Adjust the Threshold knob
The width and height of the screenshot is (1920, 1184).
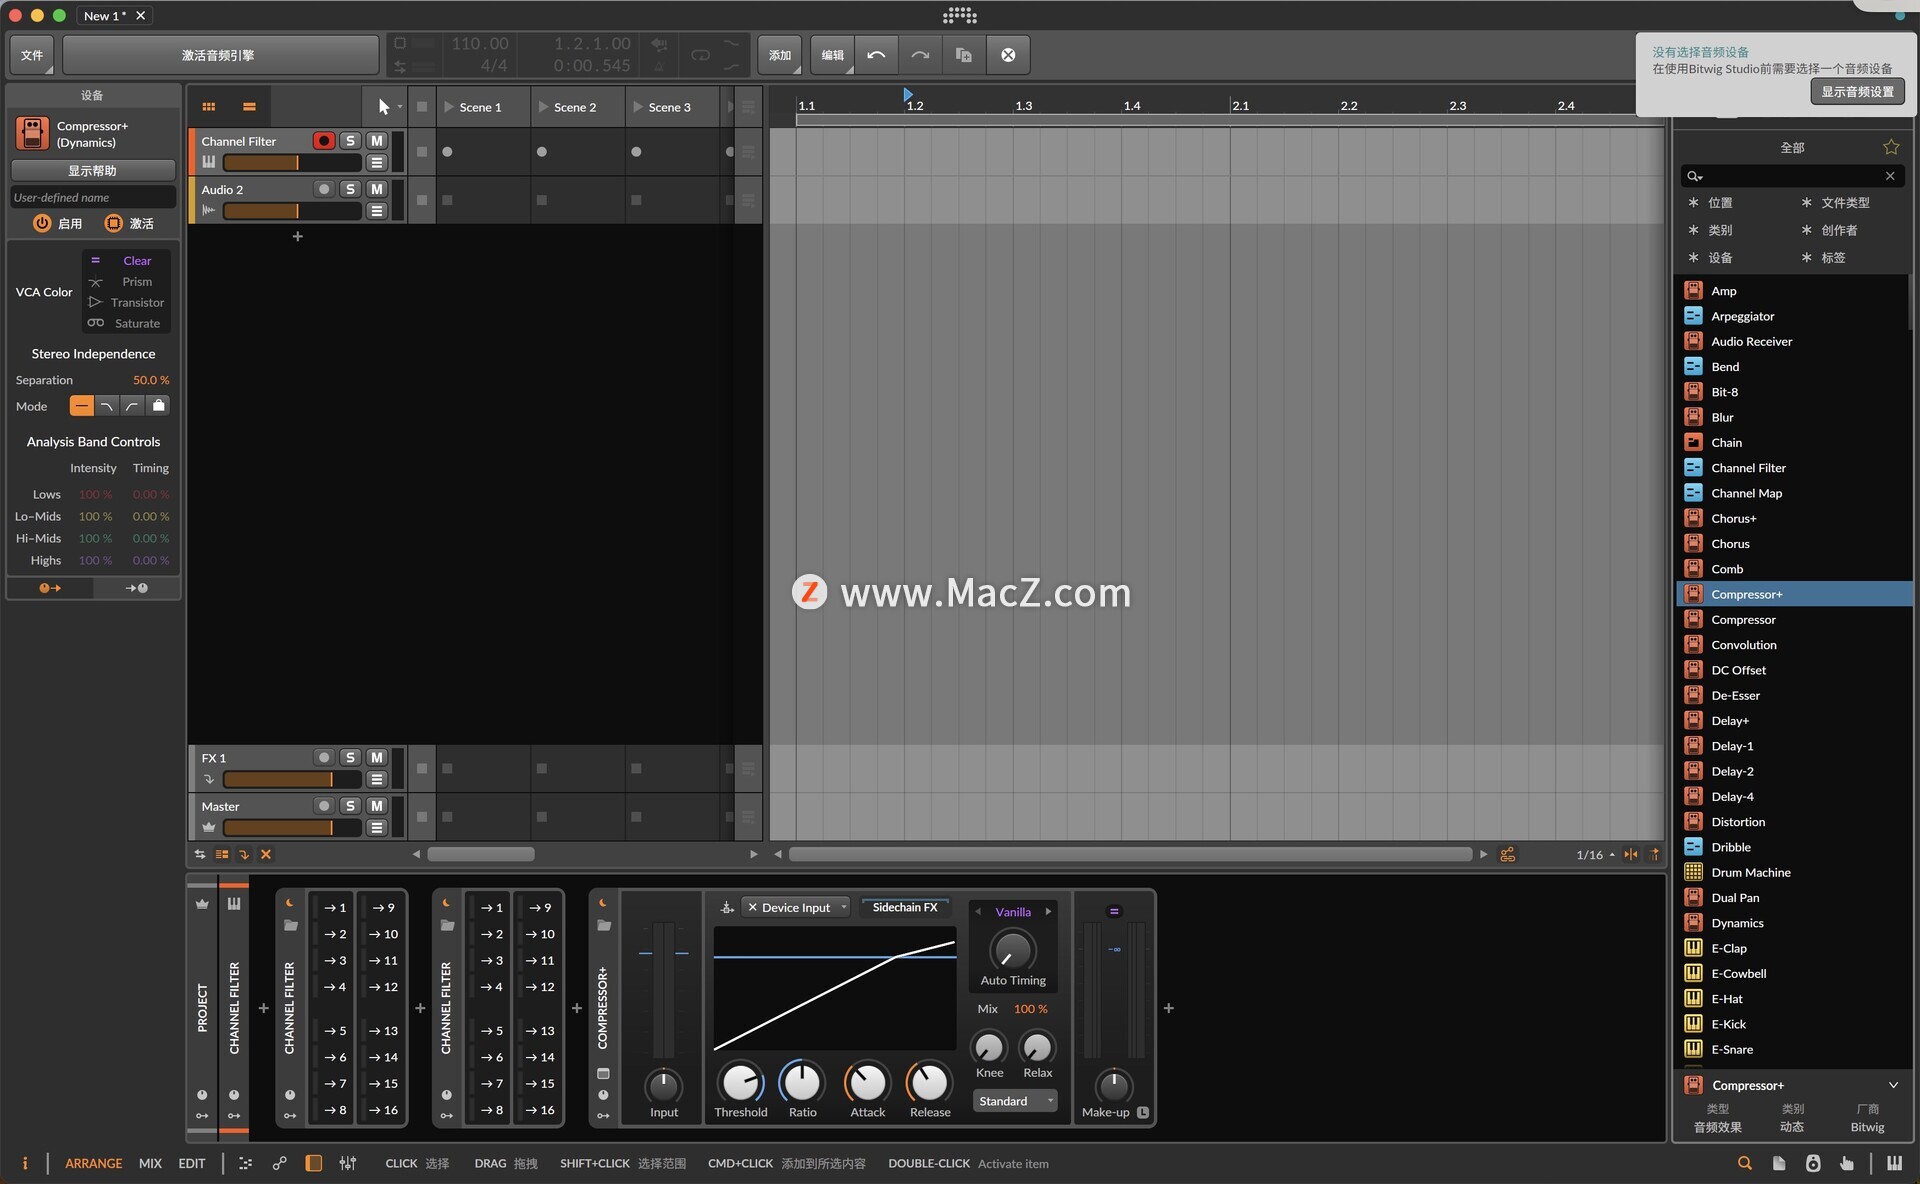(740, 1082)
